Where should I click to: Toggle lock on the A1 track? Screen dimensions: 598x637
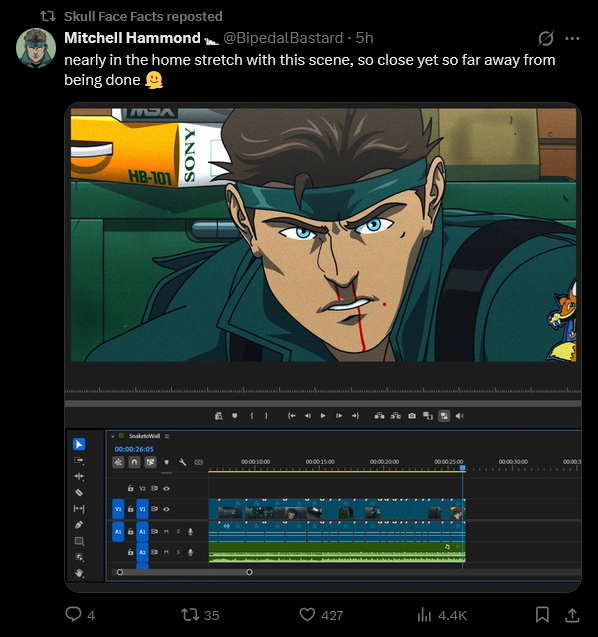tap(130, 531)
